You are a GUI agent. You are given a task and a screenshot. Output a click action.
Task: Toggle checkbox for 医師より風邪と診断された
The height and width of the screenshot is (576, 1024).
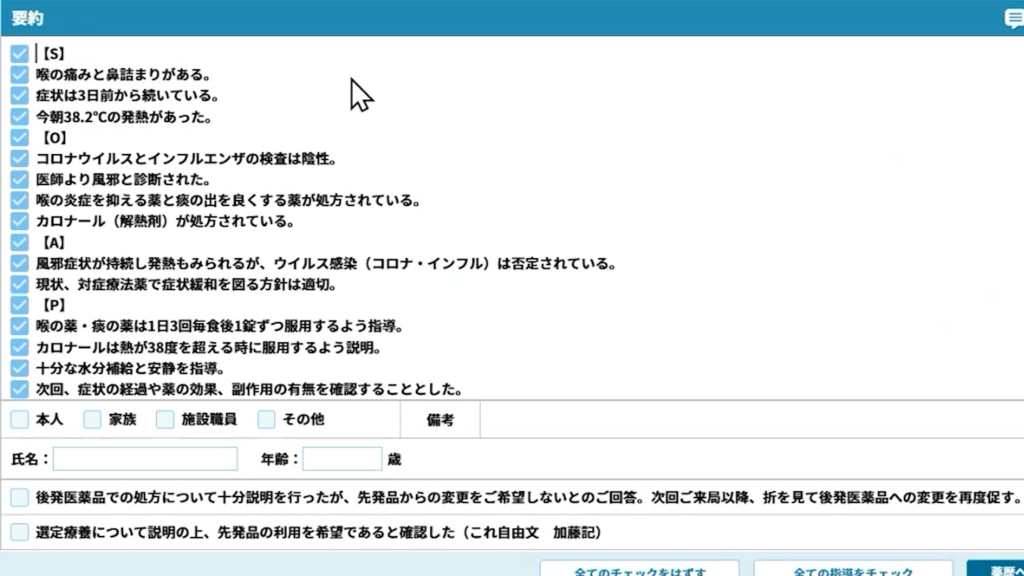tap(19, 180)
